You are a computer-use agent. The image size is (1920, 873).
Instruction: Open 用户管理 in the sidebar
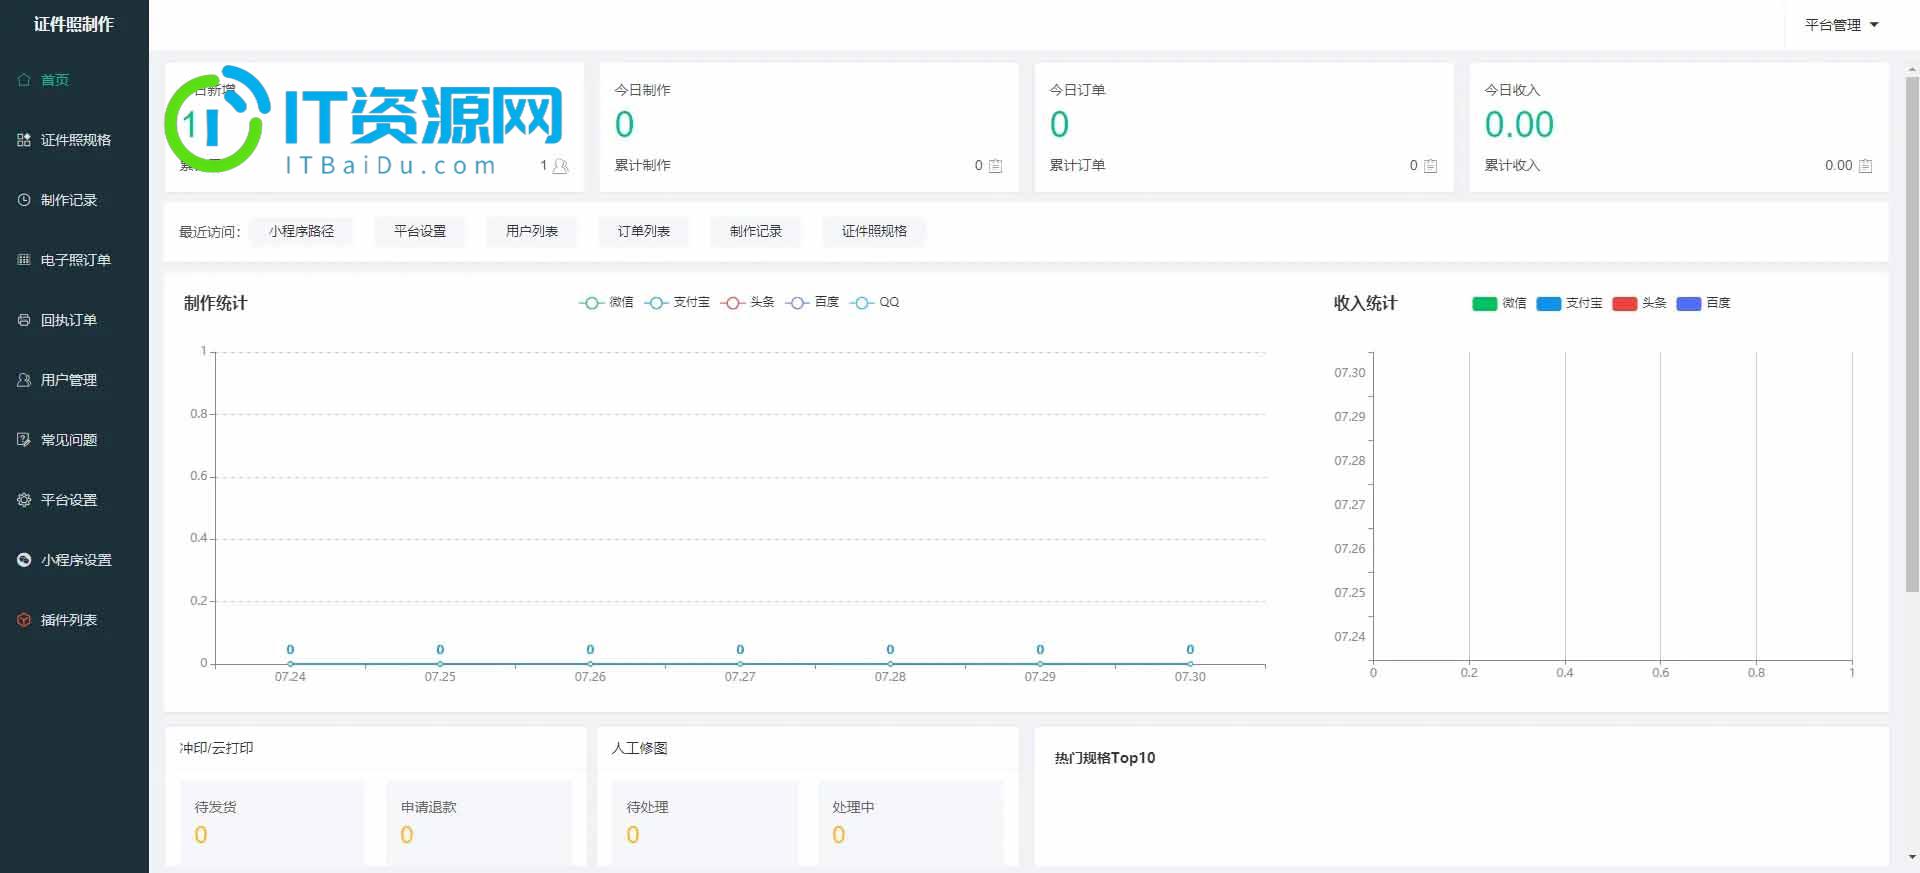[x=74, y=380]
